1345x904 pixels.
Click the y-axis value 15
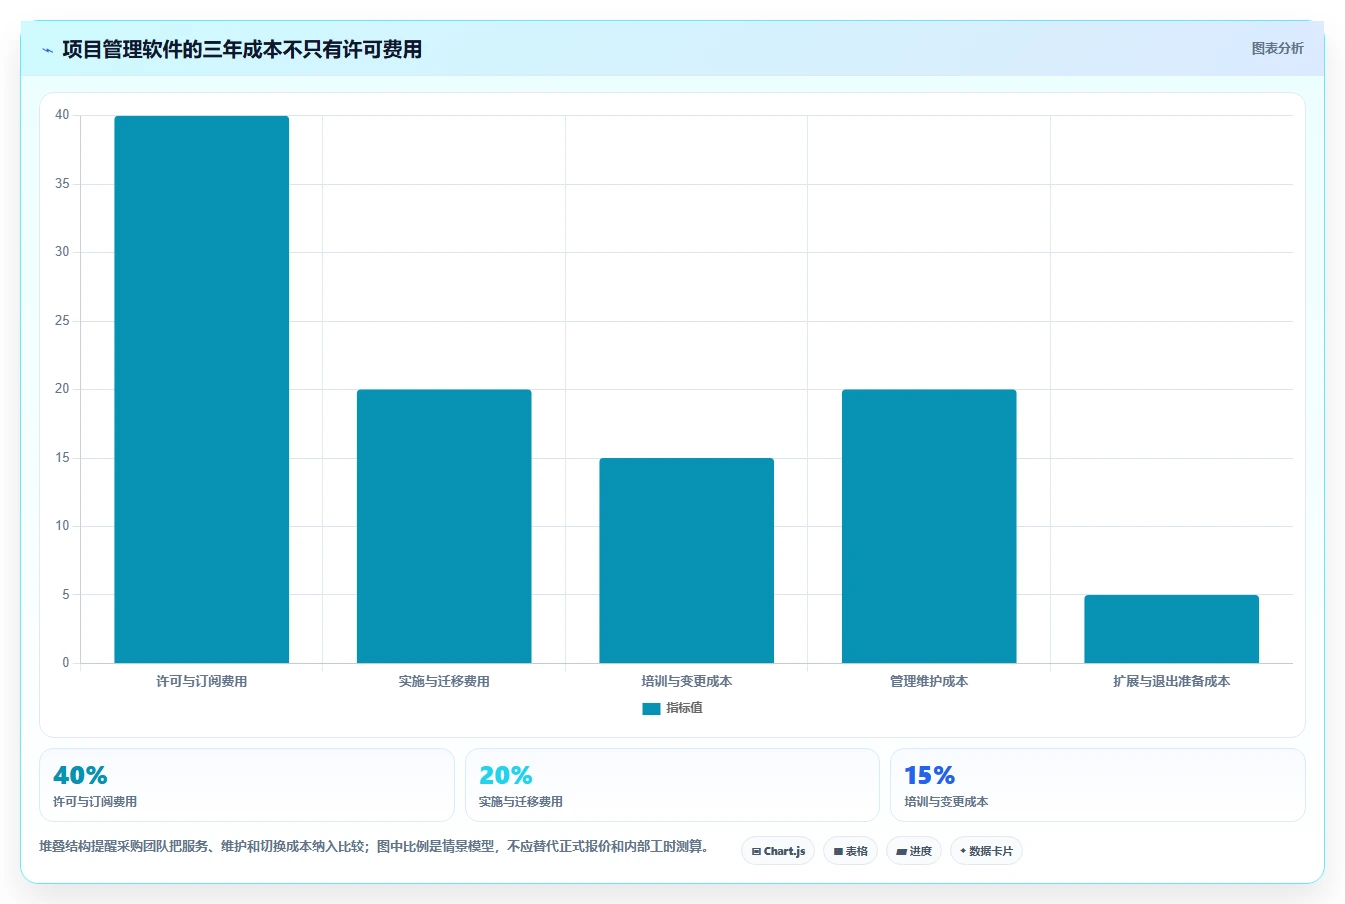click(62, 458)
